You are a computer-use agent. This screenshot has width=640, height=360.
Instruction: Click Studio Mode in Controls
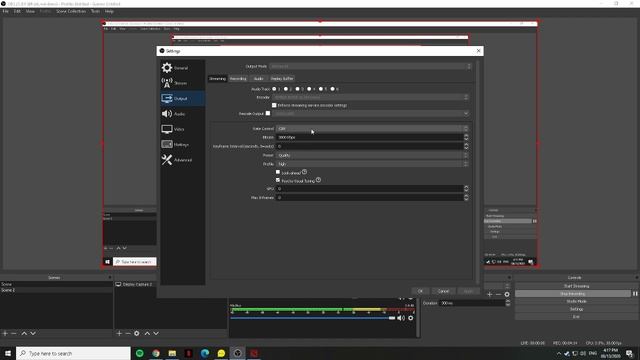tap(576, 301)
